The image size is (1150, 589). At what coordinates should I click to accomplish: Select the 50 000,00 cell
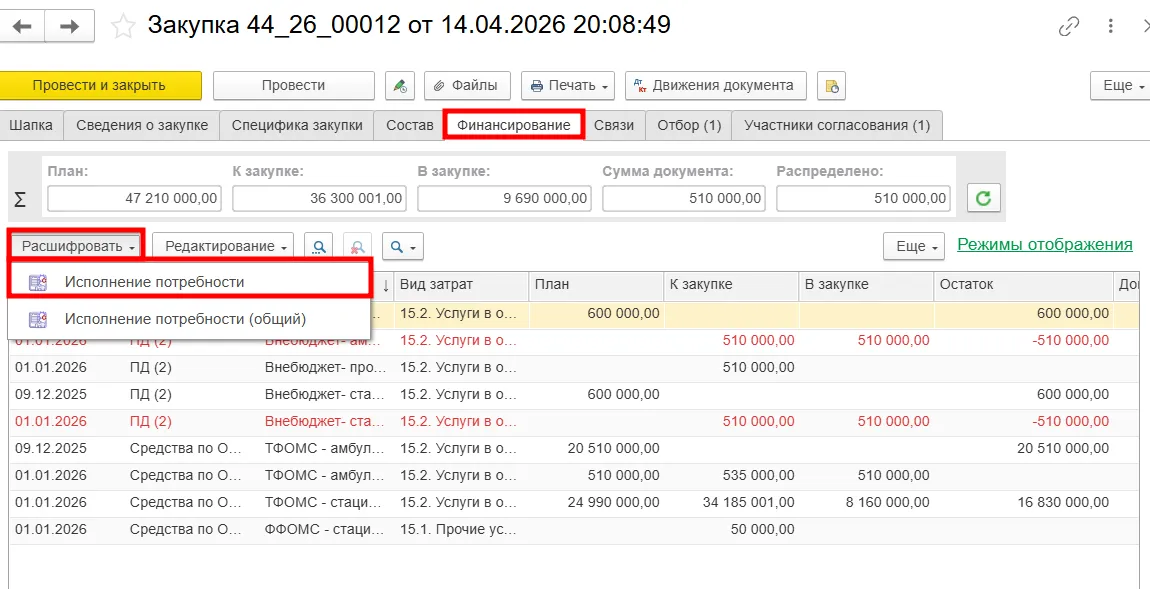click(x=730, y=530)
